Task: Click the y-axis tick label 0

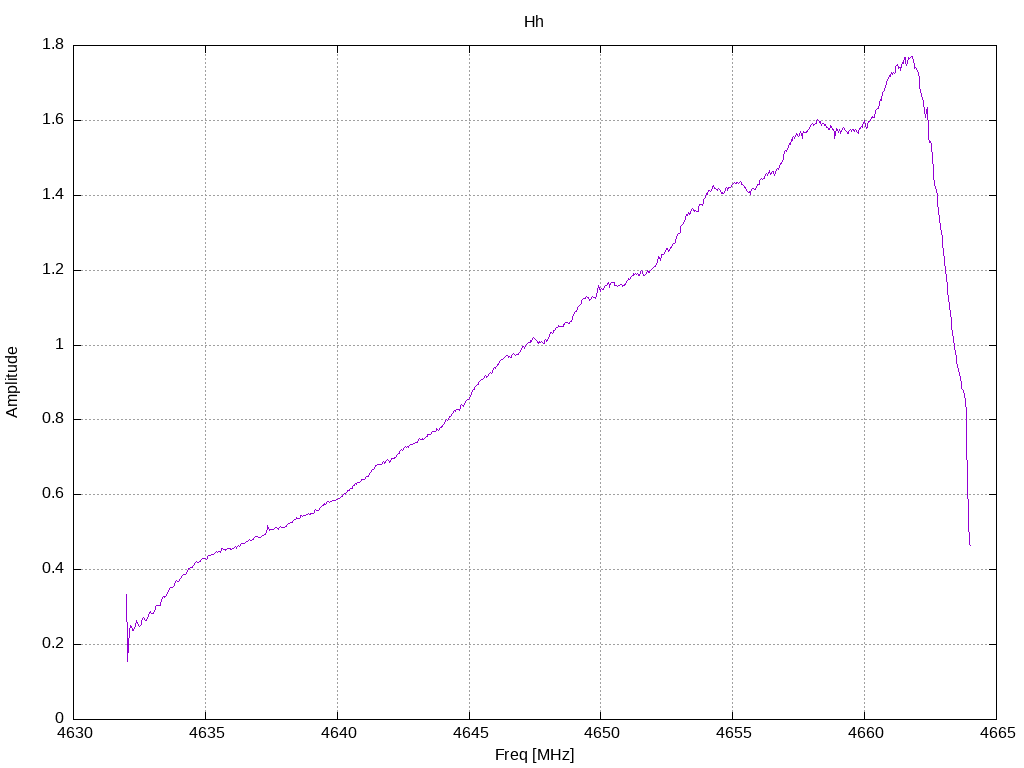Action: click(x=59, y=719)
